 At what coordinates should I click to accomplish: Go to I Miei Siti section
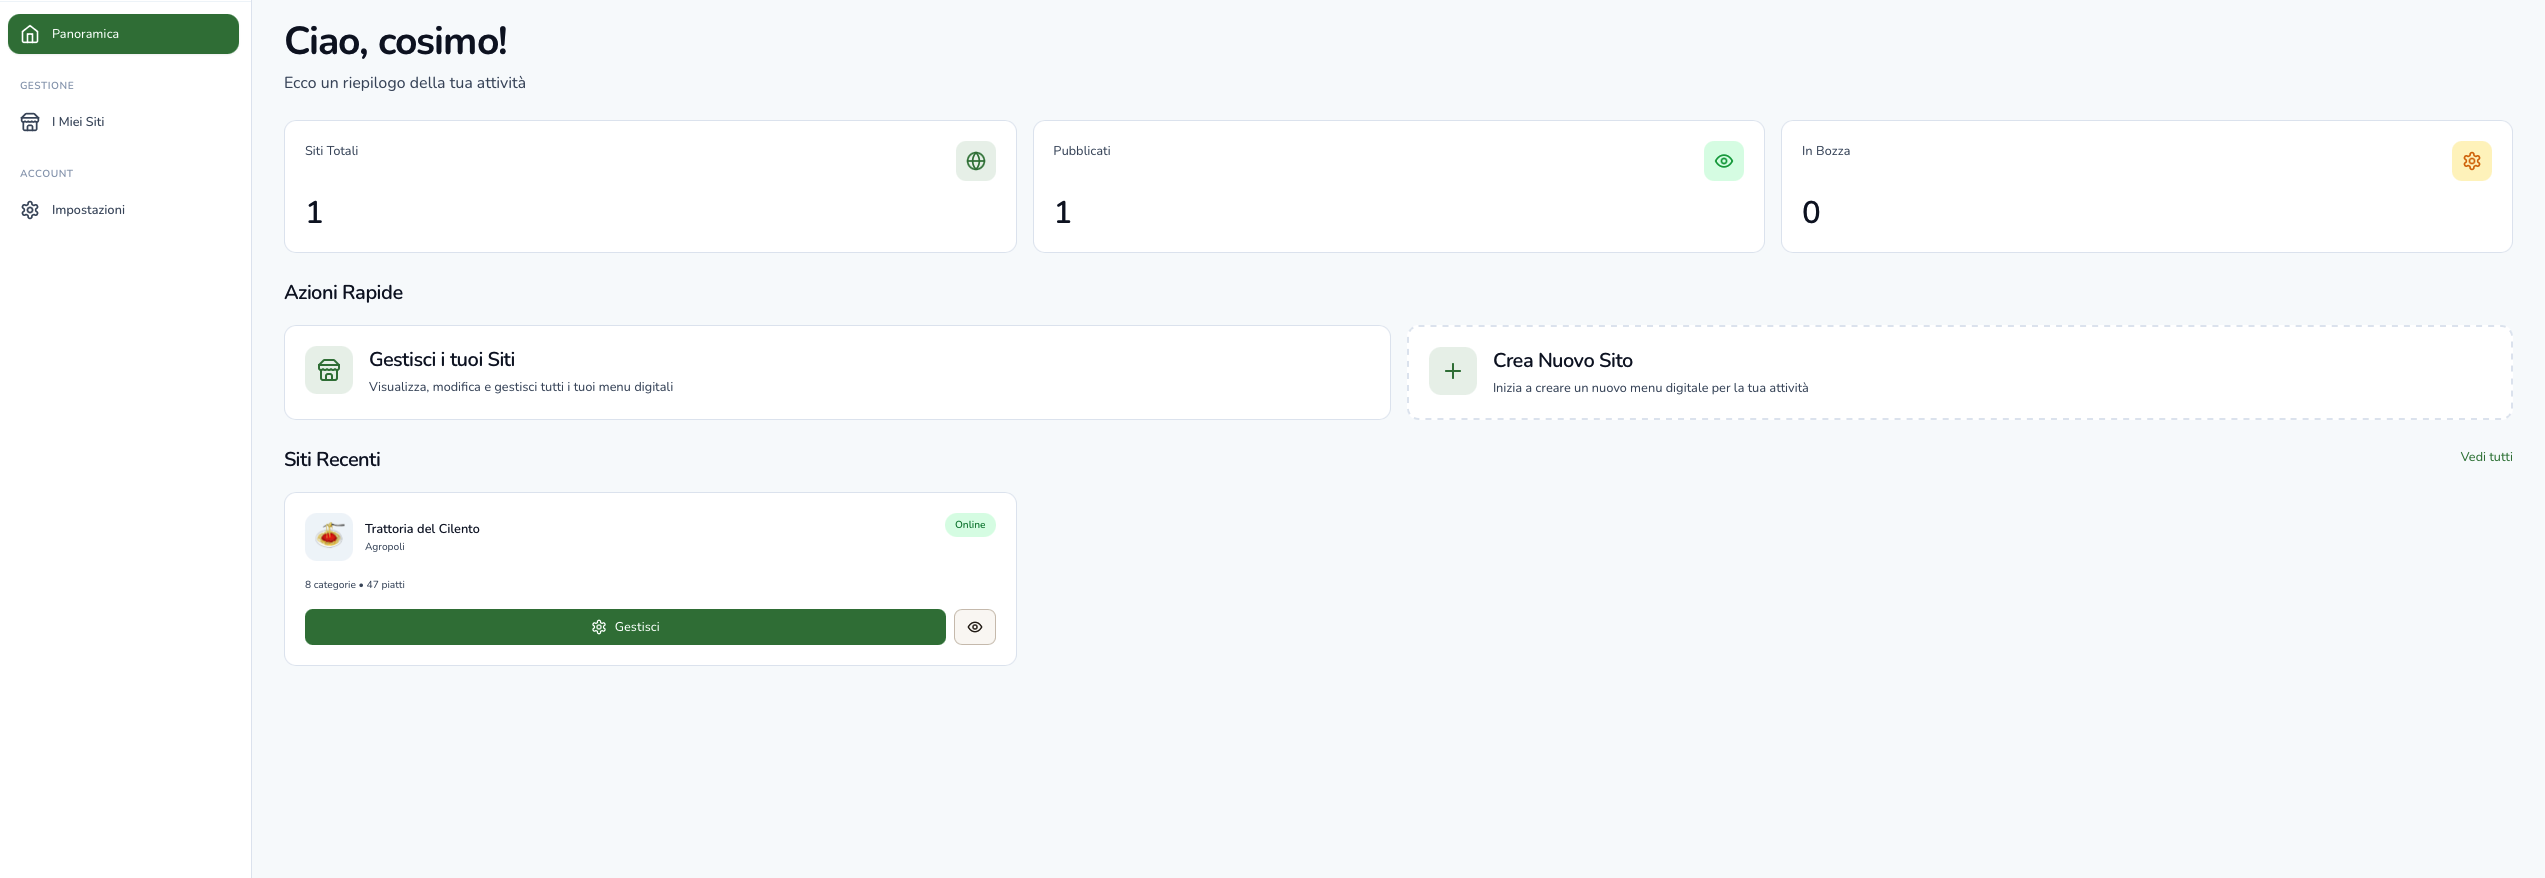tap(78, 122)
